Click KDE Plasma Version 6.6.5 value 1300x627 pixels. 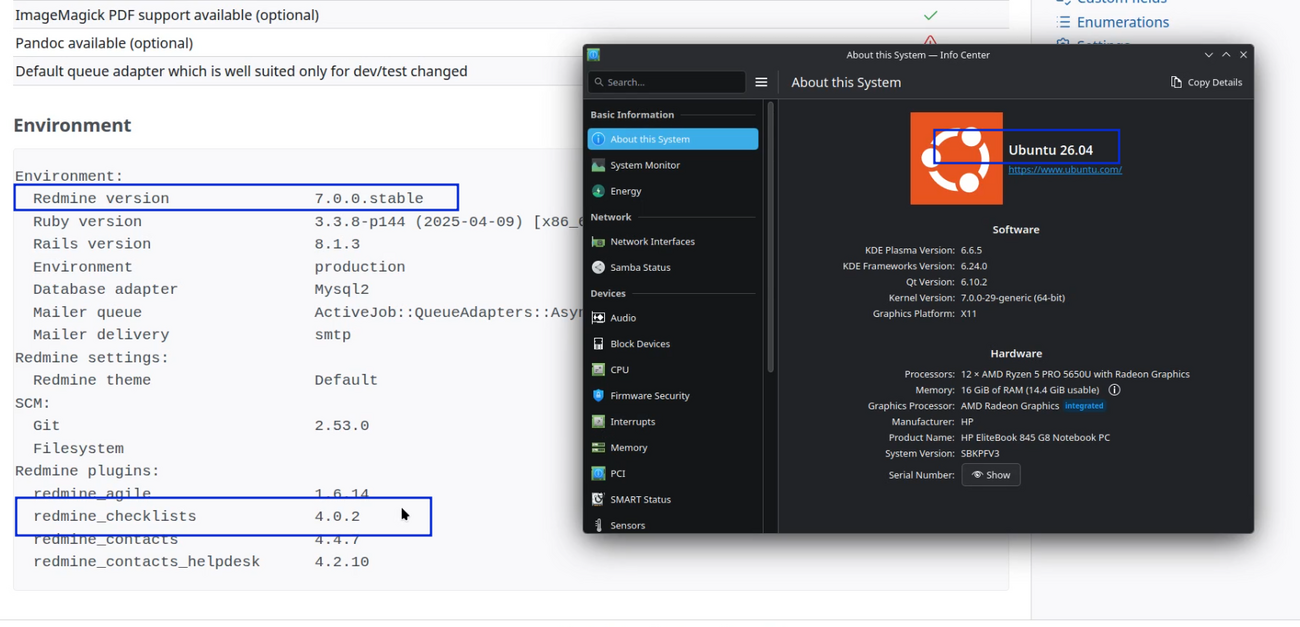click(x=971, y=250)
